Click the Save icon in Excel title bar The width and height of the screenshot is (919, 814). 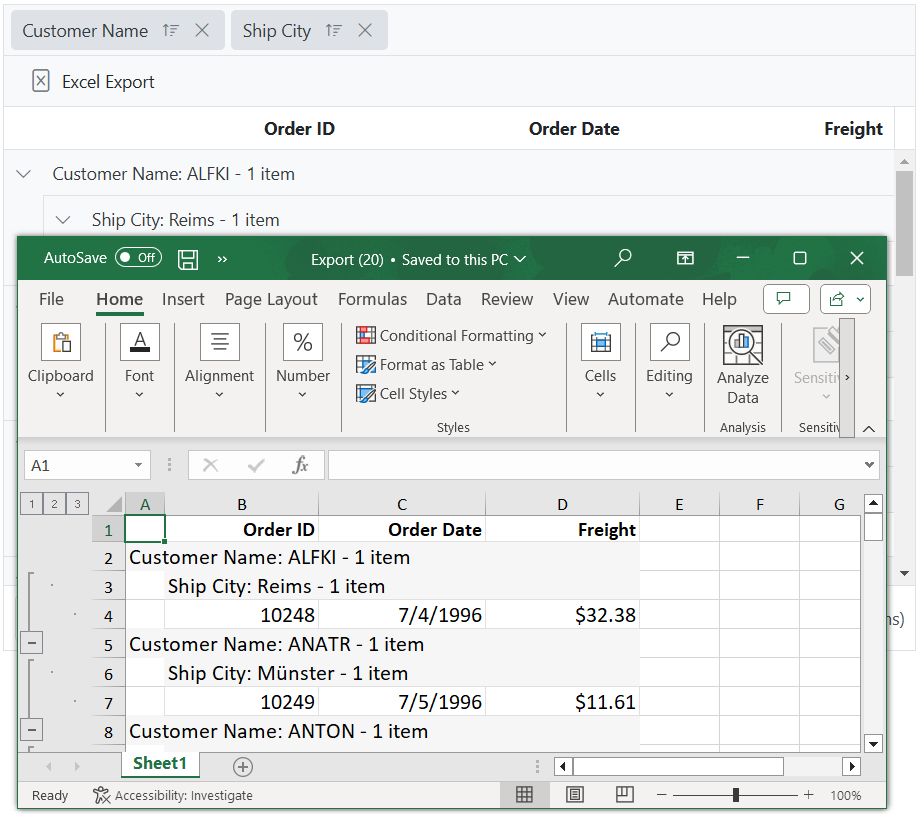188,259
